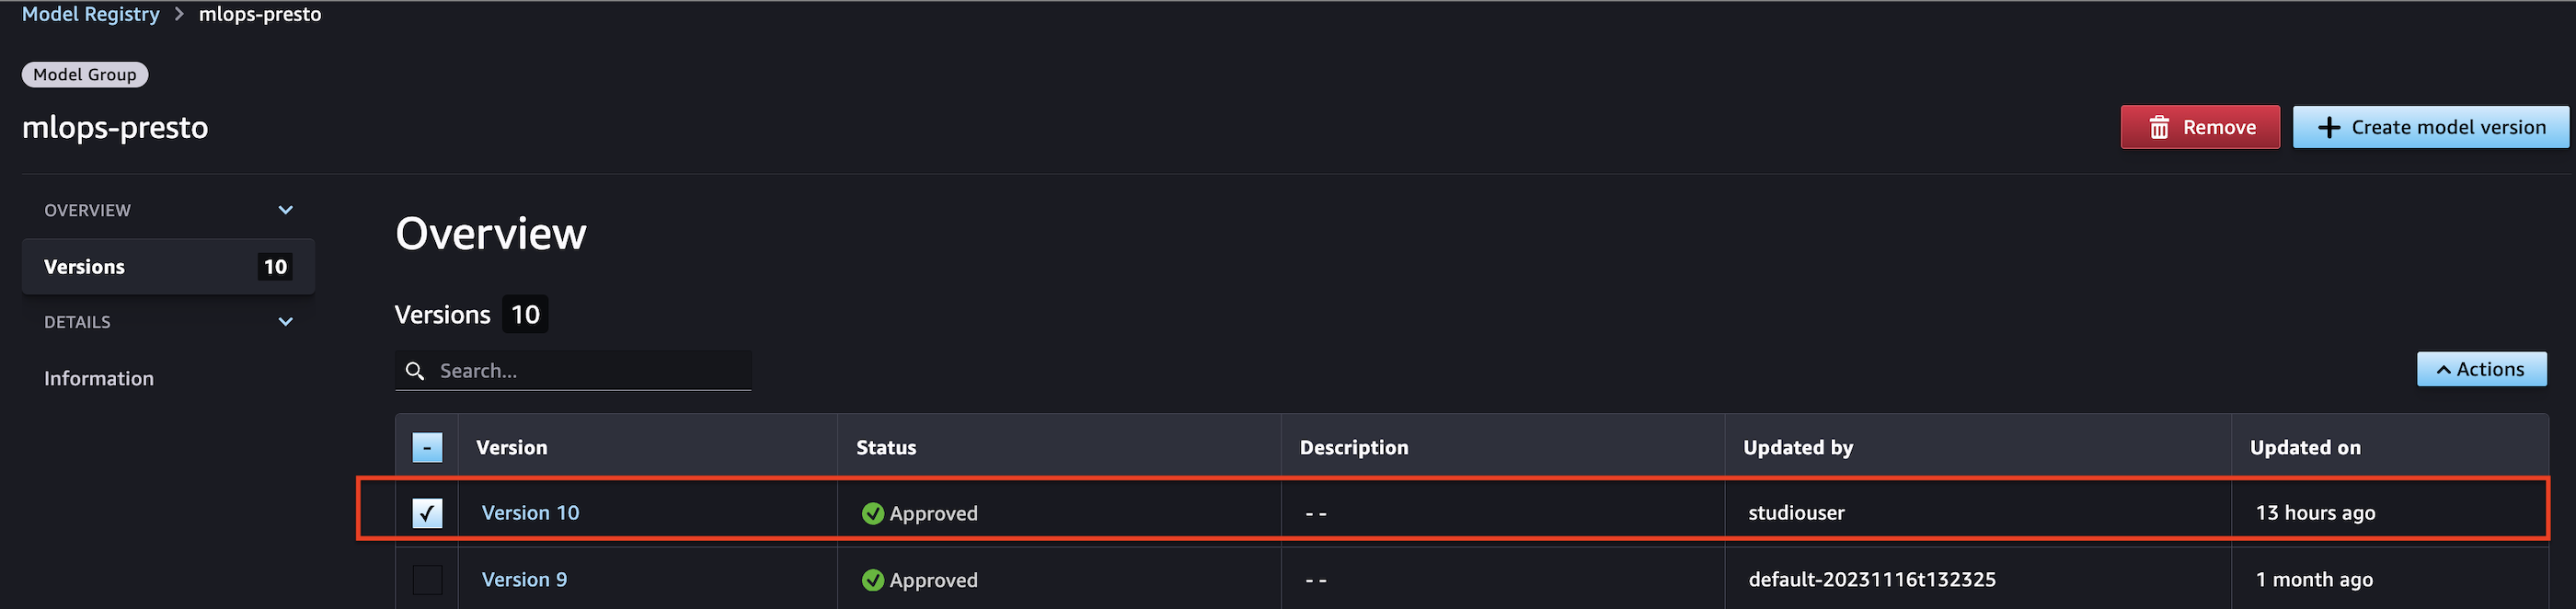Image resolution: width=2576 pixels, height=609 pixels.
Task: Collapse the DETAILS sidebar section
Action: [286, 322]
